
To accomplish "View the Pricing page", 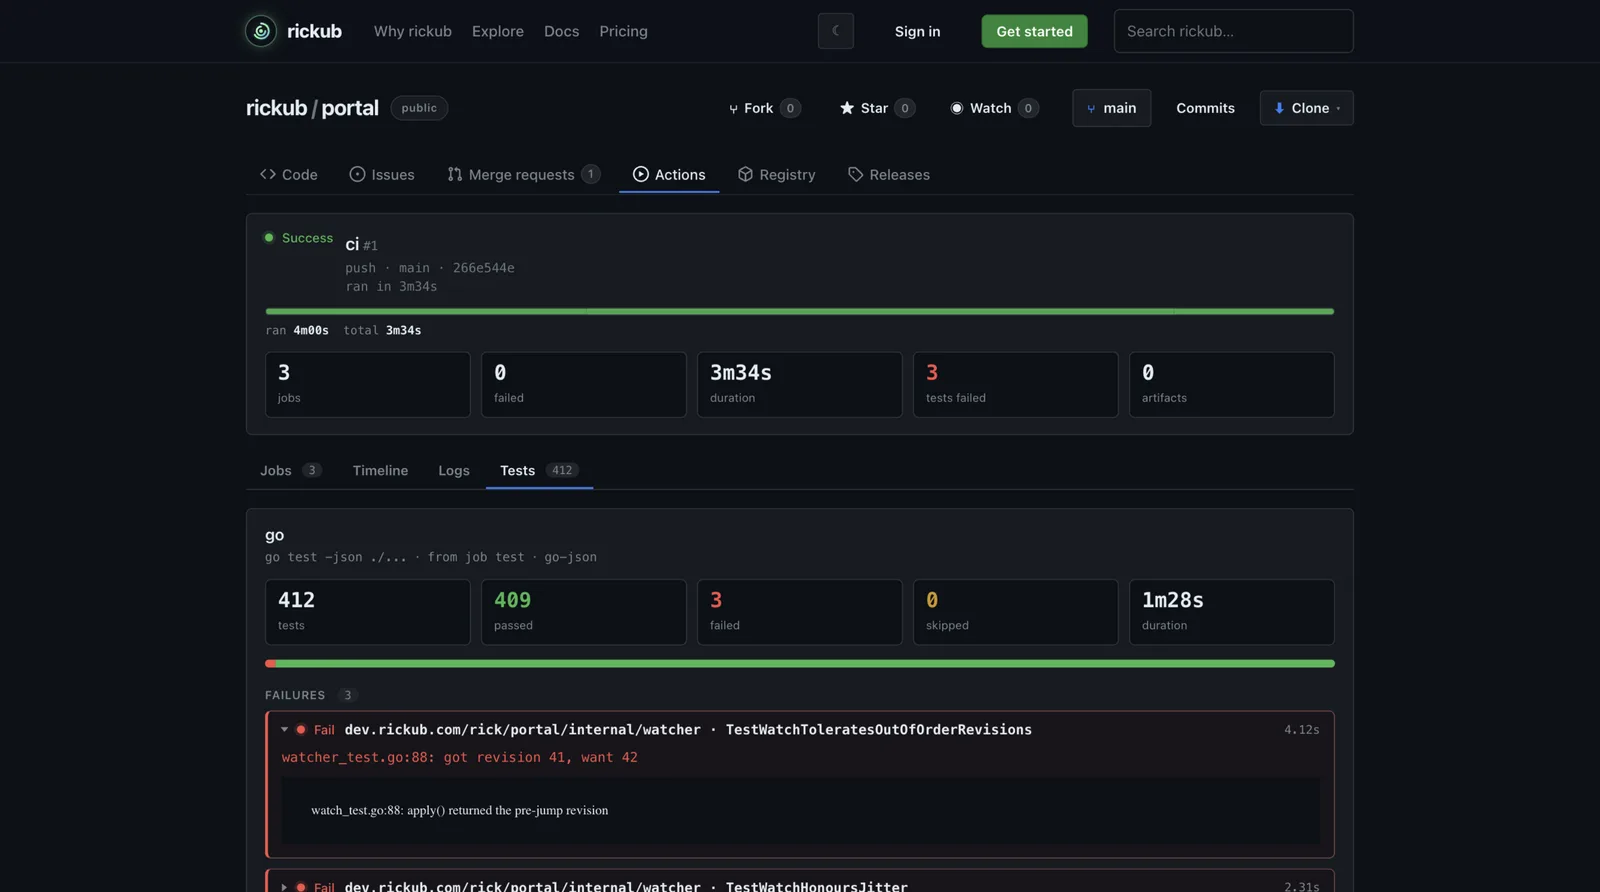I will [624, 31].
